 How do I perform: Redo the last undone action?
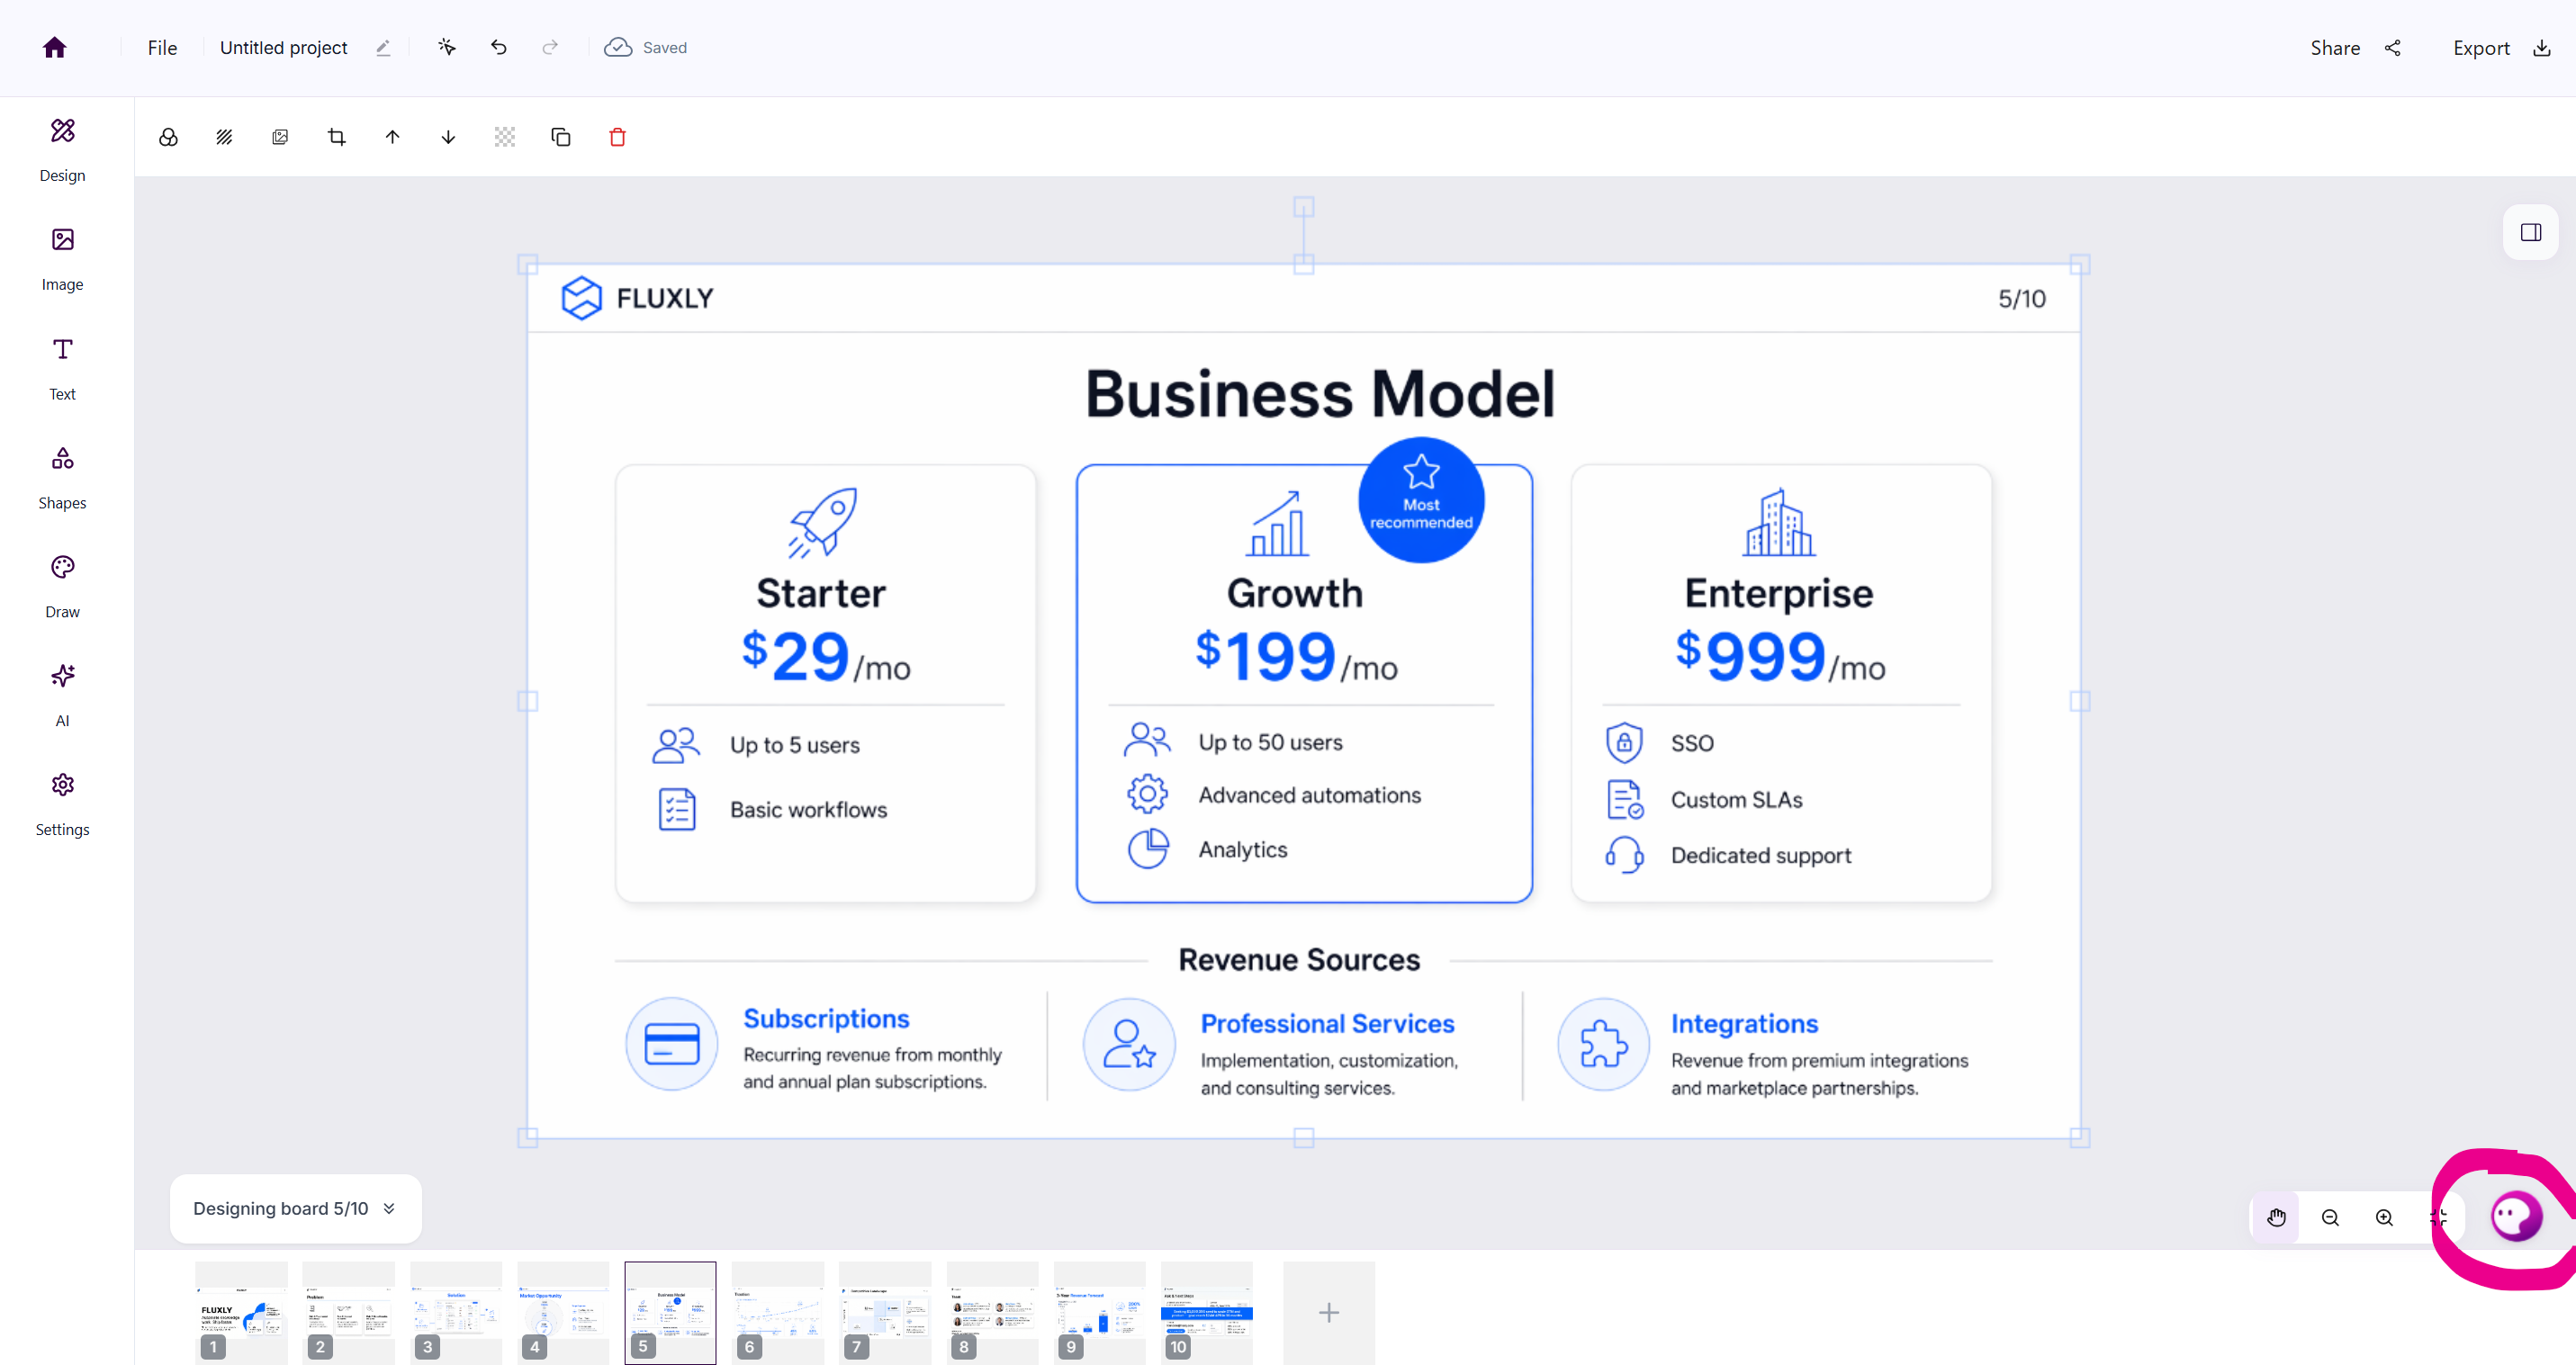[x=550, y=47]
